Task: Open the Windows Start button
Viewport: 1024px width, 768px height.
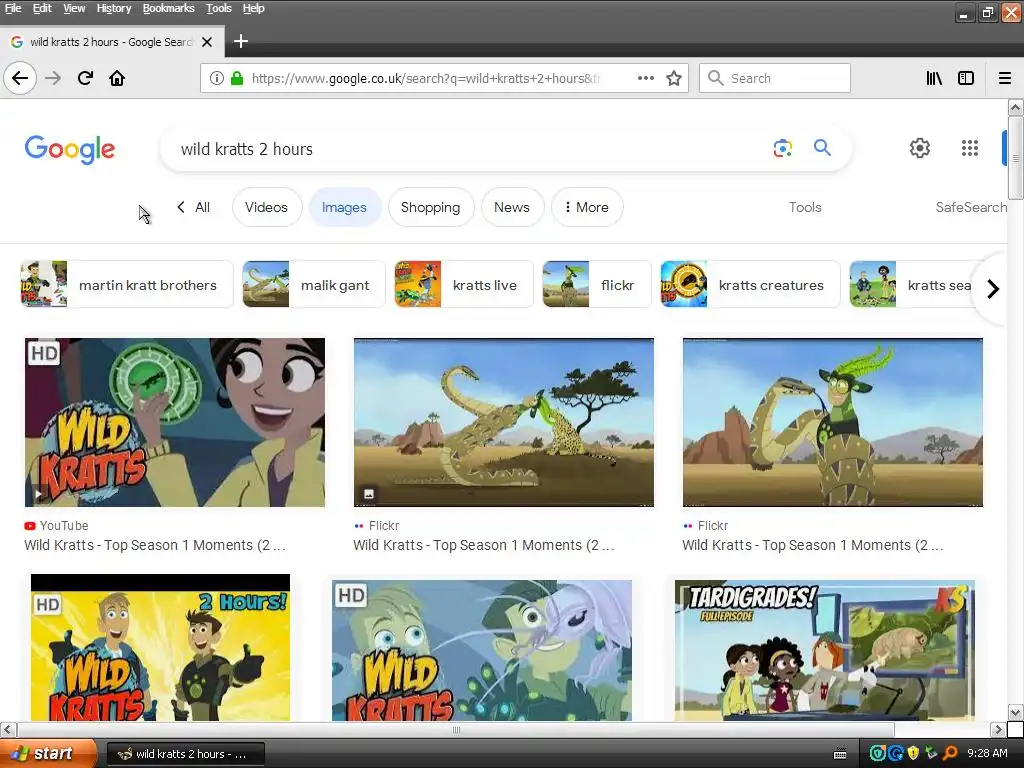Action: [x=48, y=754]
